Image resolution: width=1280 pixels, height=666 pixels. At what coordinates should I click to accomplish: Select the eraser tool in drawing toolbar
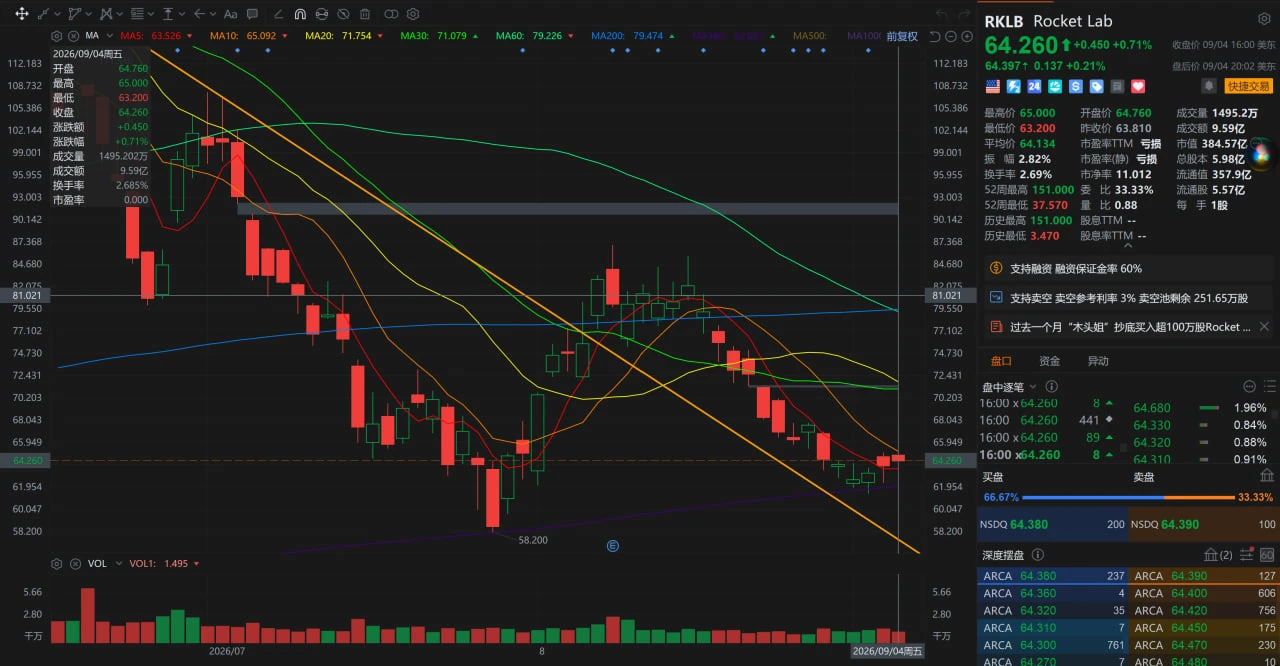278,14
